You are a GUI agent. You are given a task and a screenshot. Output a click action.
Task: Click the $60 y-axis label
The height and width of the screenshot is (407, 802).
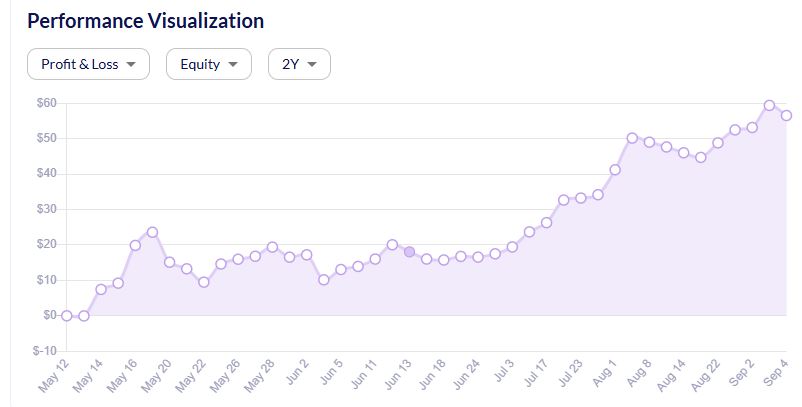45,103
